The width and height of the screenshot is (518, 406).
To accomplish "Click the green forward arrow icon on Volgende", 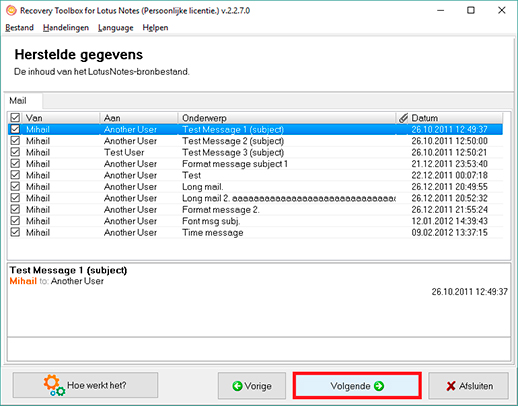I will (x=379, y=386).
